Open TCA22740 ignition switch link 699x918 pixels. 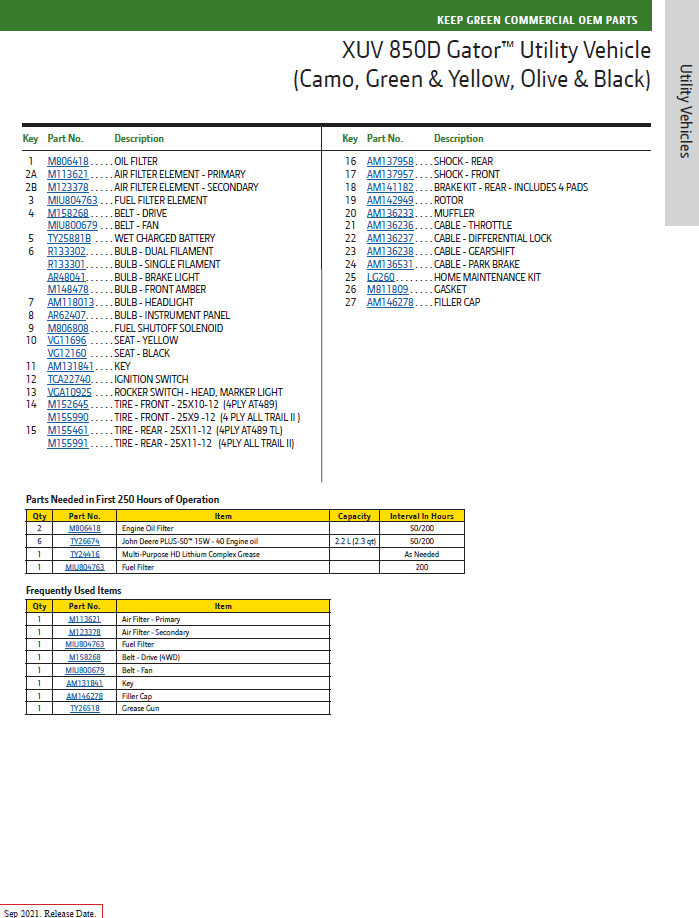click(x=69, y=379)
